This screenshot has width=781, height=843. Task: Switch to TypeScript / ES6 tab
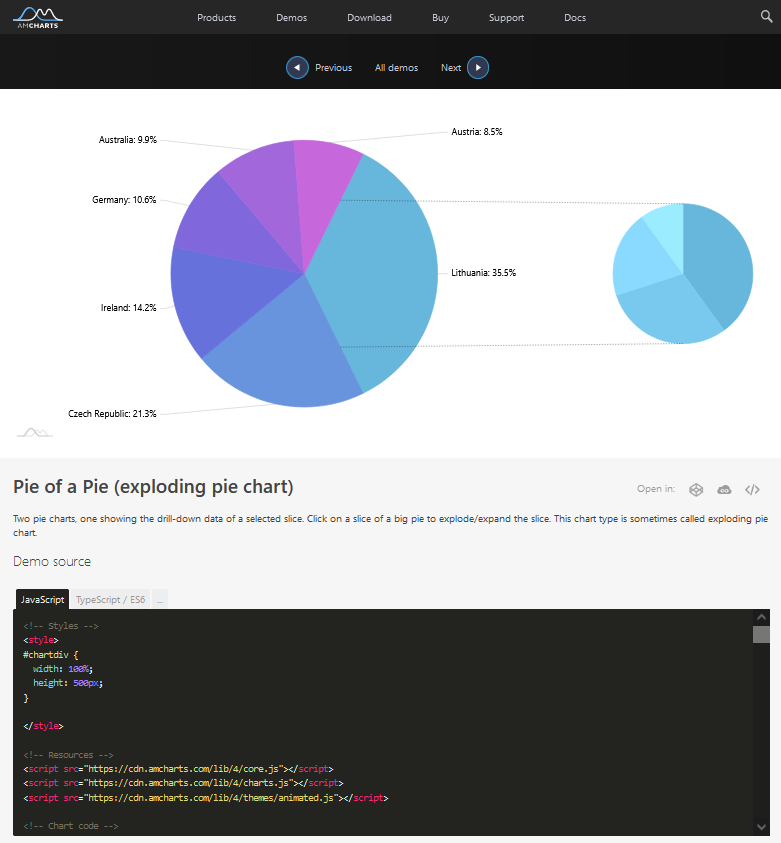[110, 599]
